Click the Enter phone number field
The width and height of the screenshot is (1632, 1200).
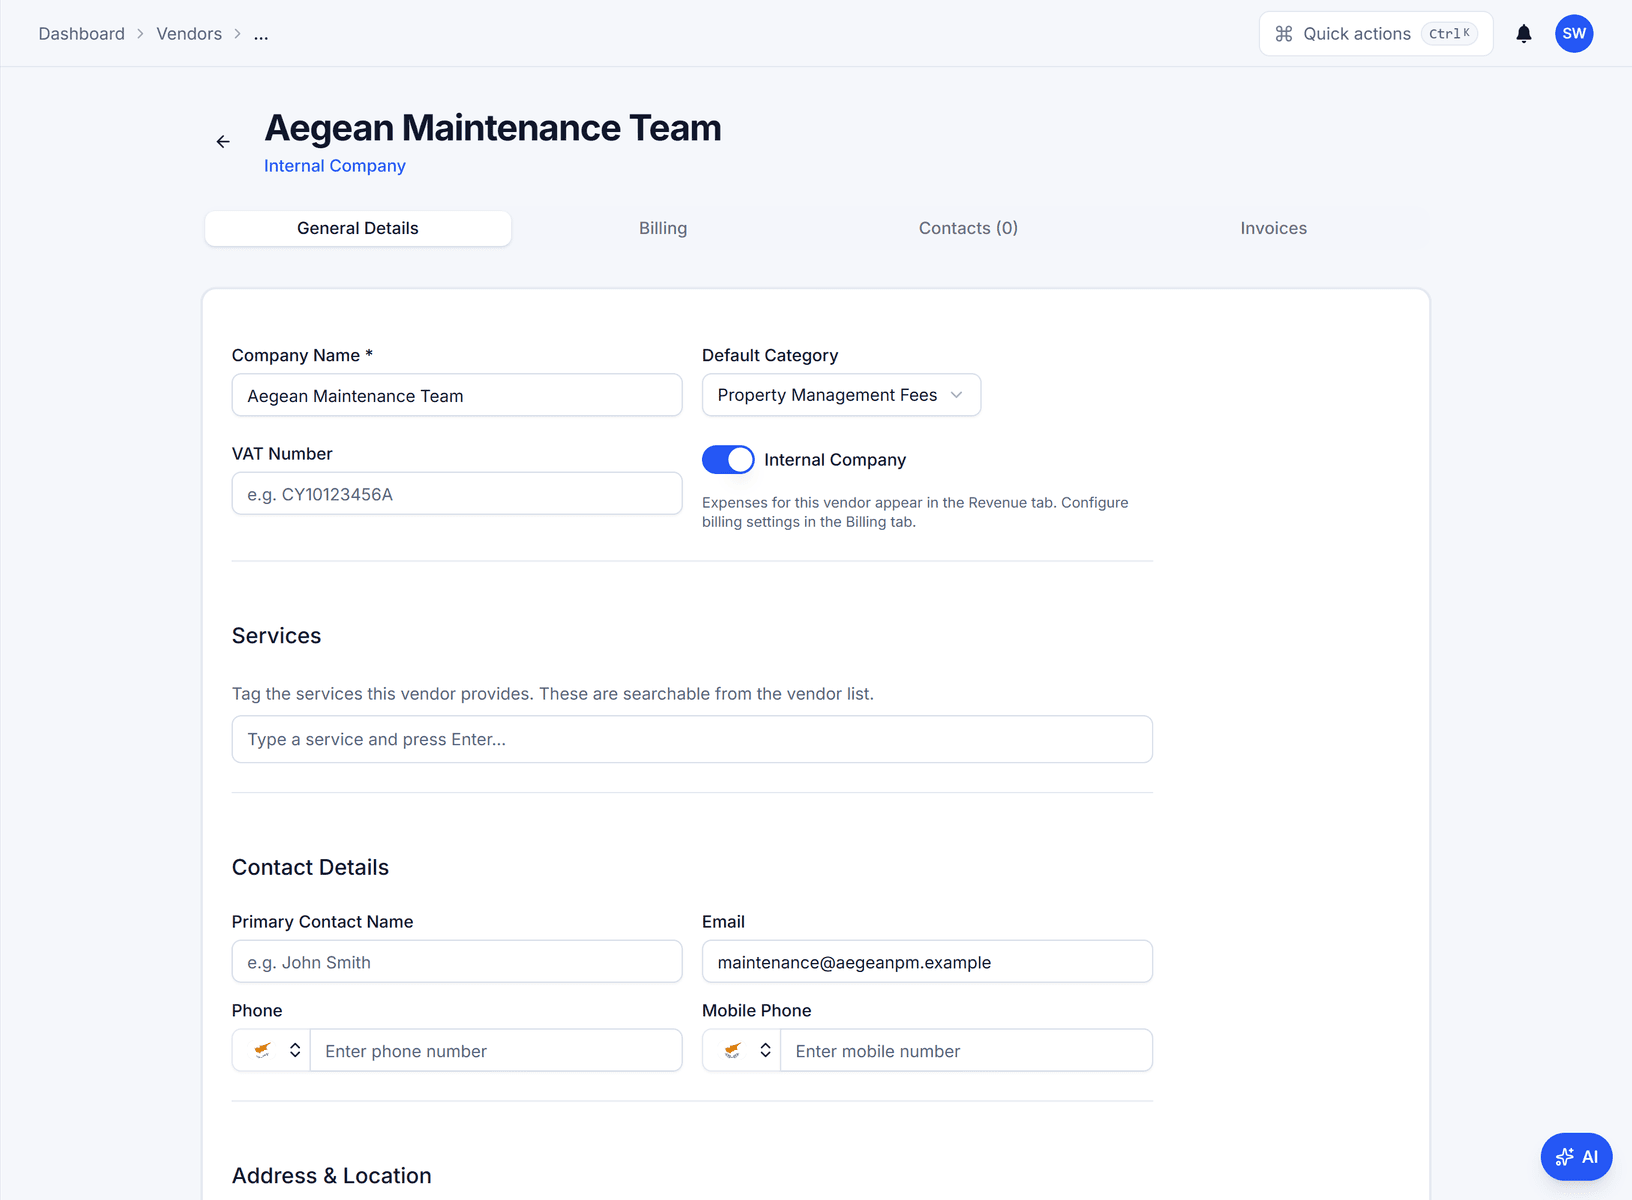[x=496, y=1051]
